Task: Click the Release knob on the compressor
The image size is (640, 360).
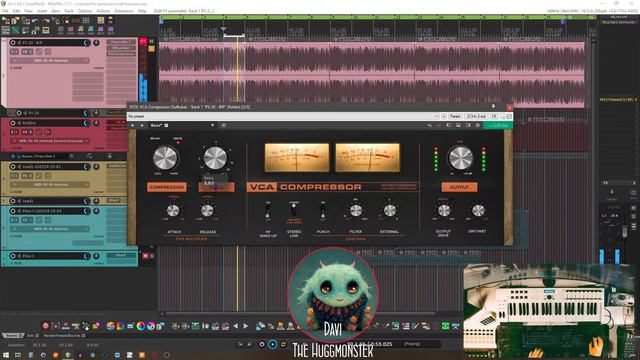Action: coord(207,211)
